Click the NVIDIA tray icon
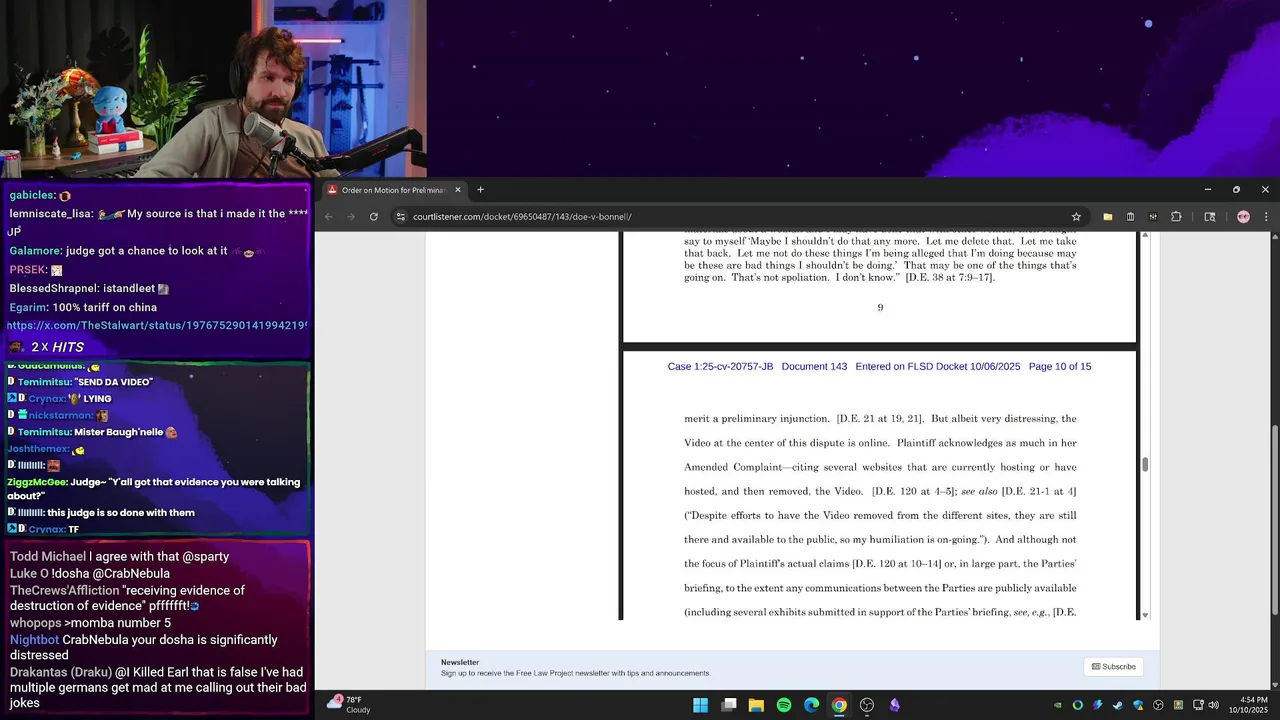This screenshot has width=1280, height=720. pyautogui.click(x=1058, y=705)
